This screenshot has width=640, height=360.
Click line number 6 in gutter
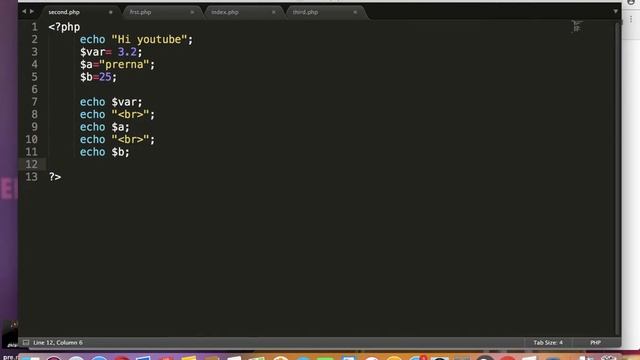(34, 89)
